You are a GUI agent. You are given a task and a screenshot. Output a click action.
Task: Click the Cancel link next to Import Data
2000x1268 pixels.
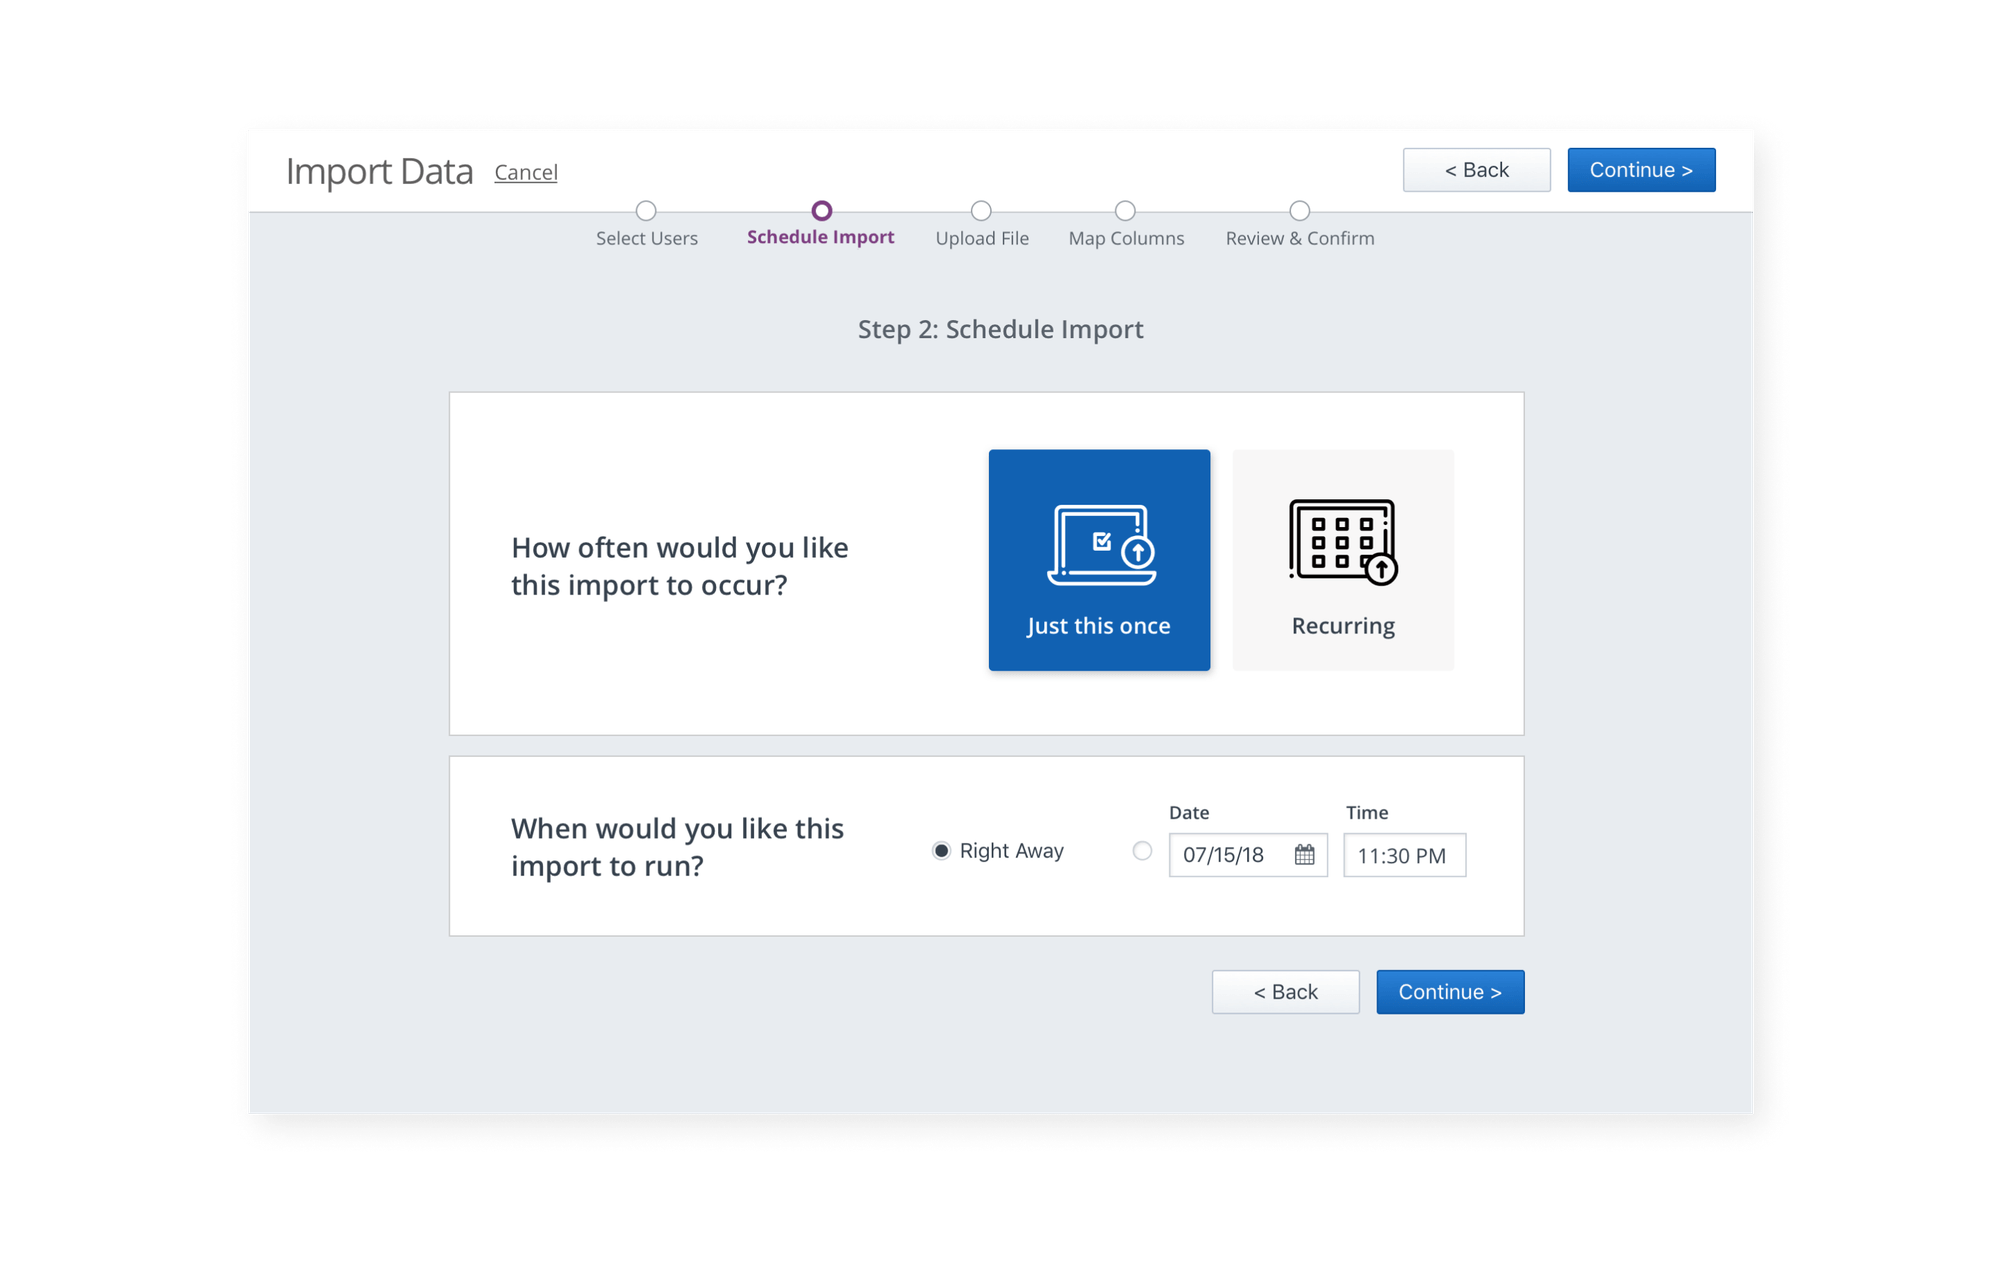526,172
